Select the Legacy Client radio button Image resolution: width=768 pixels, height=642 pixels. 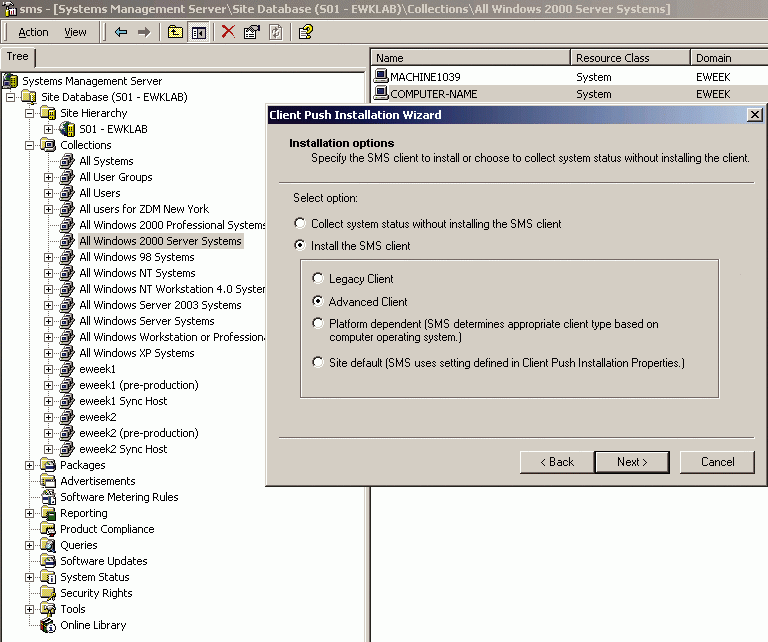coord(318,278)
